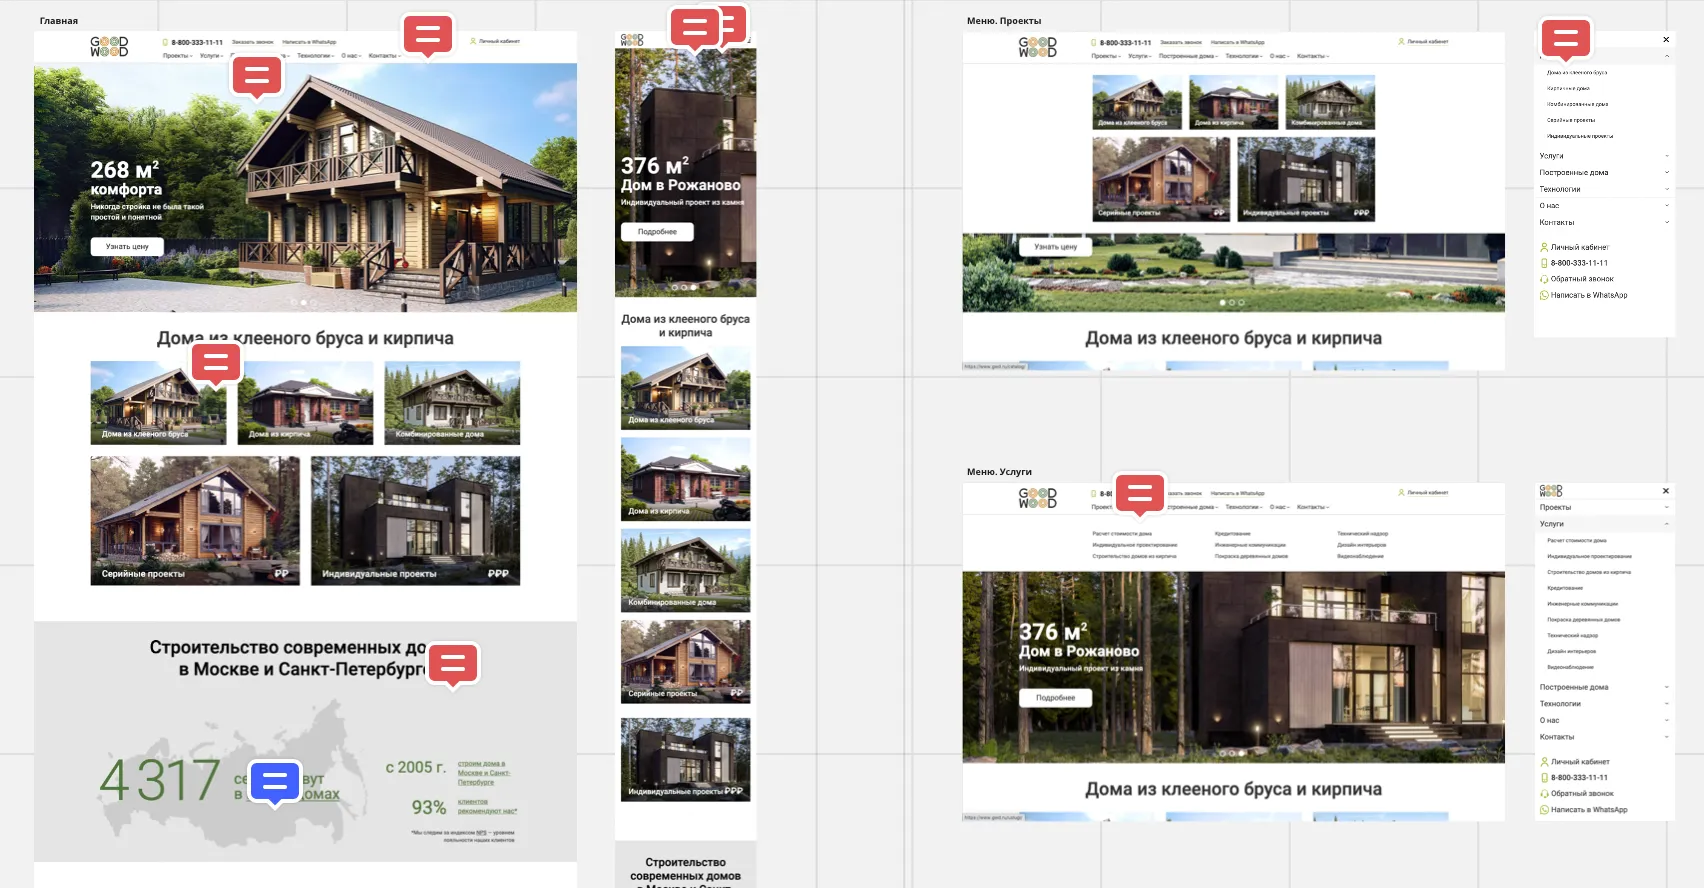
Task: Click the GoodWood logo in the Главная desktop frame
Action: 109,46
